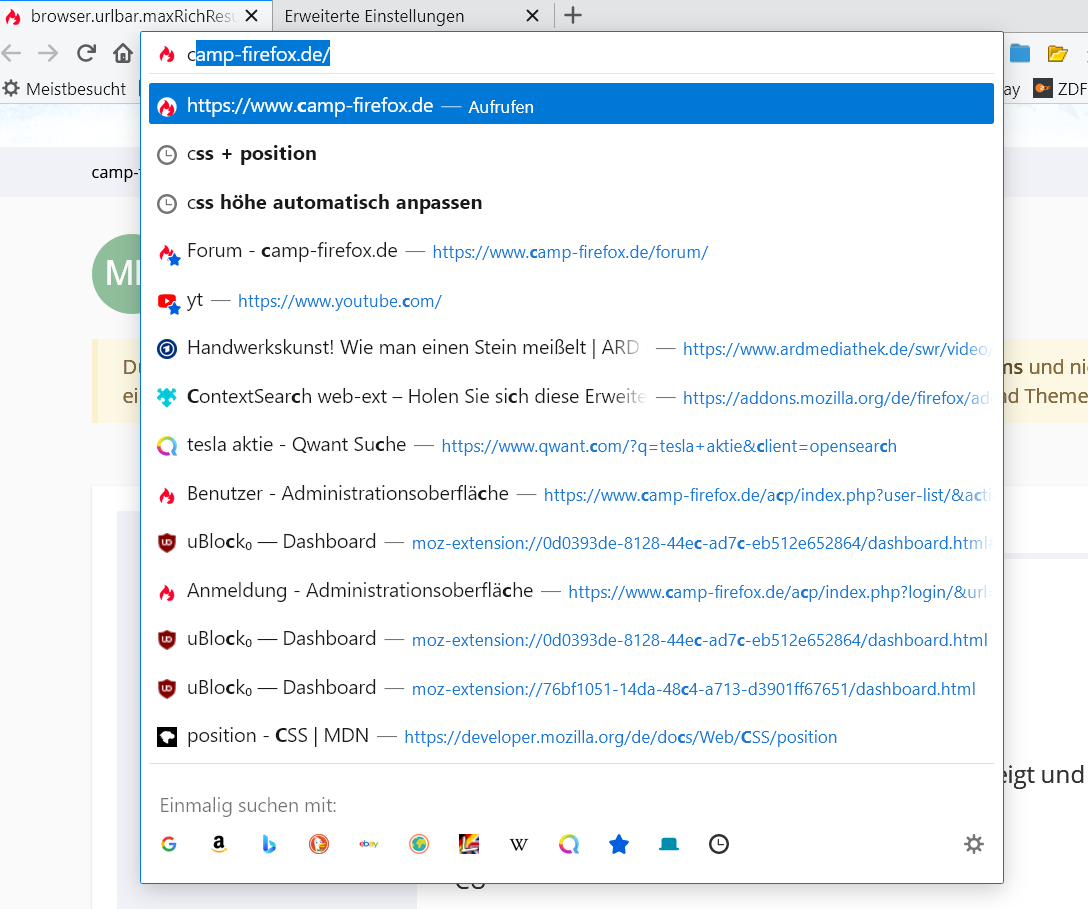The image size is (1088, 909).
Task: Open 'position - CSS | MDN' result
Action: tap(277, 736)
